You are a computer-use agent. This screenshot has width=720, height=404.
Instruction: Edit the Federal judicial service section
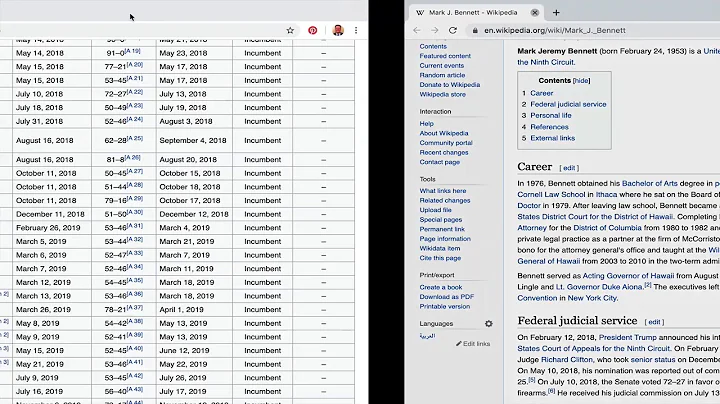654,322
